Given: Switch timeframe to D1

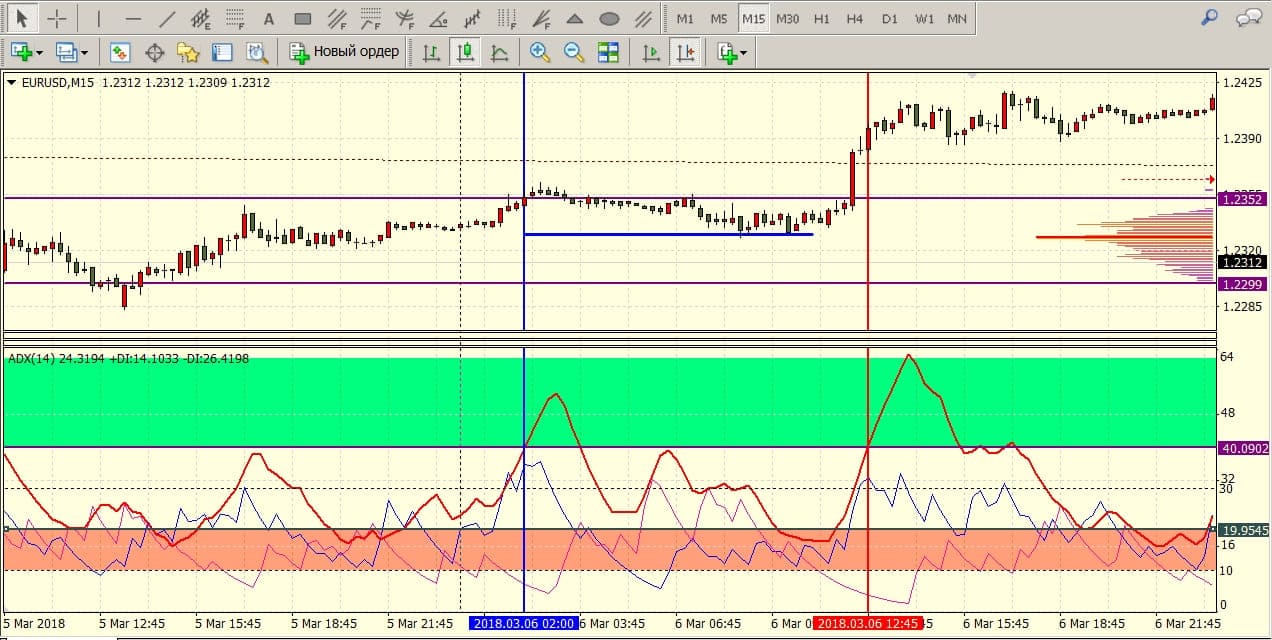Looking at the screenshot, I should pos(889,18).
